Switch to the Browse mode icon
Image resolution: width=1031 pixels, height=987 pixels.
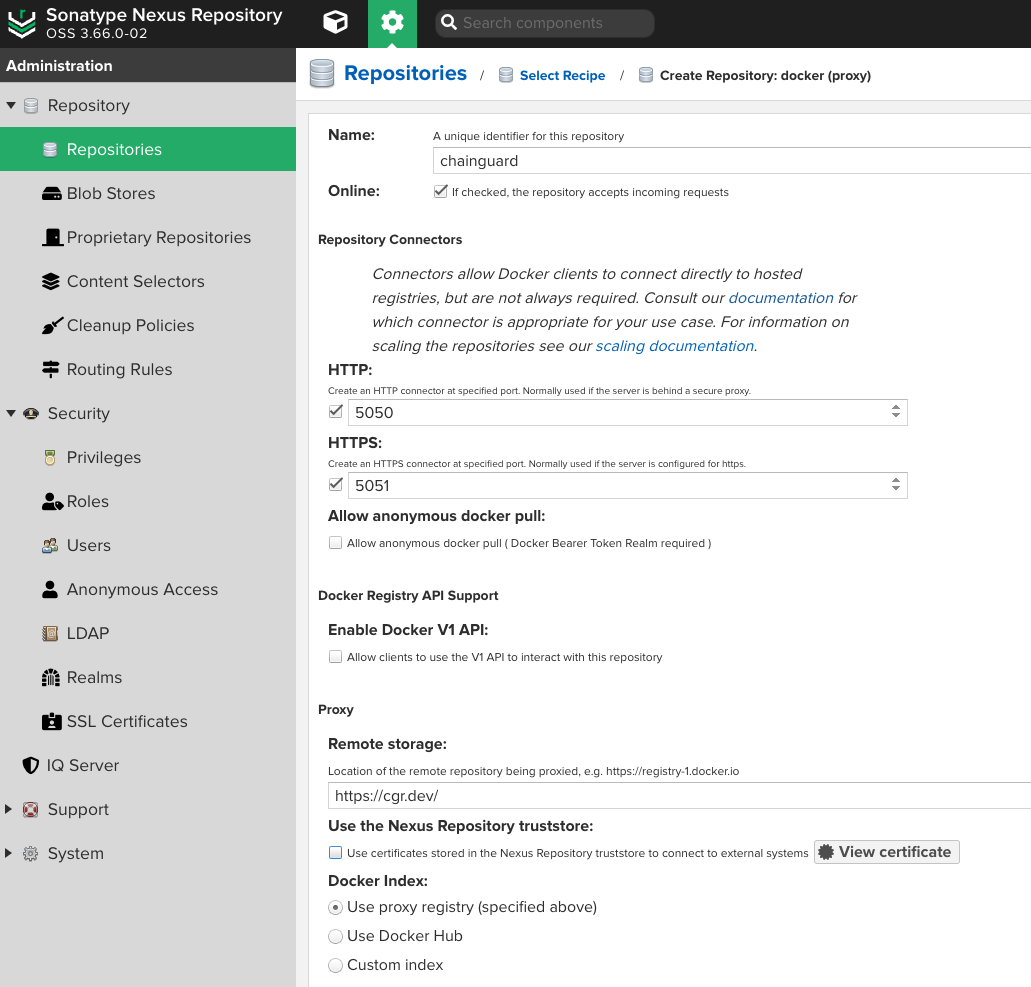point(334,23)
